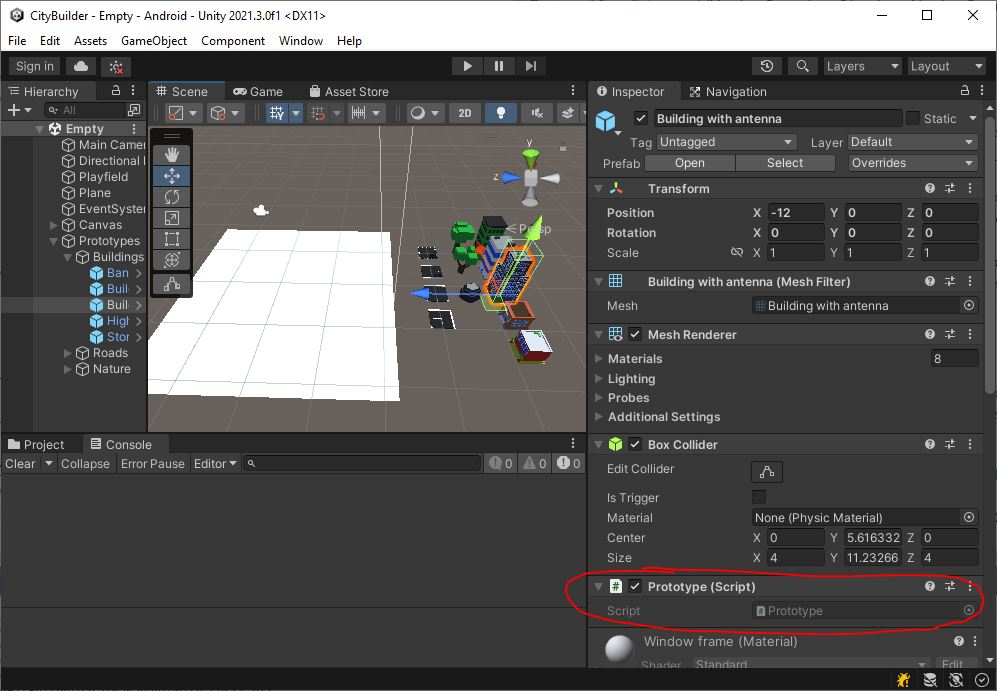
Task: Open the Layers dropdown in toolbar
Action: pos(862,66)
